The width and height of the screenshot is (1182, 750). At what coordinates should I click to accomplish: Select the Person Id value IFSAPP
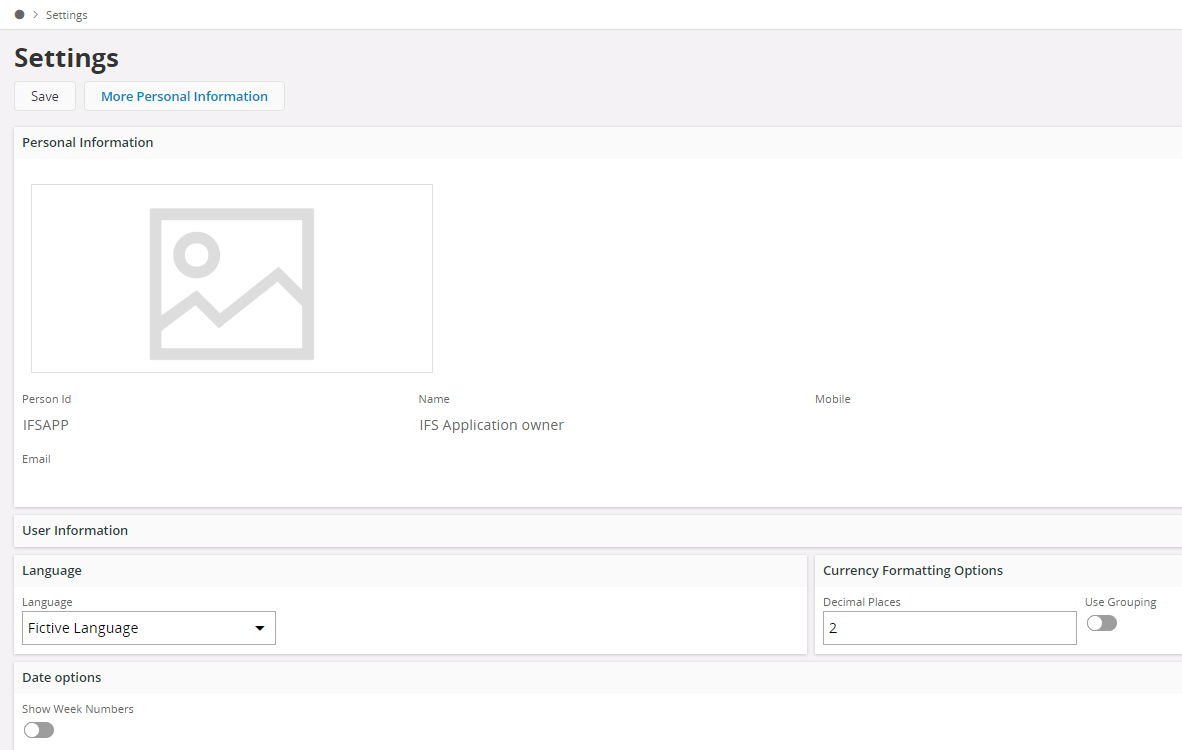46,425
